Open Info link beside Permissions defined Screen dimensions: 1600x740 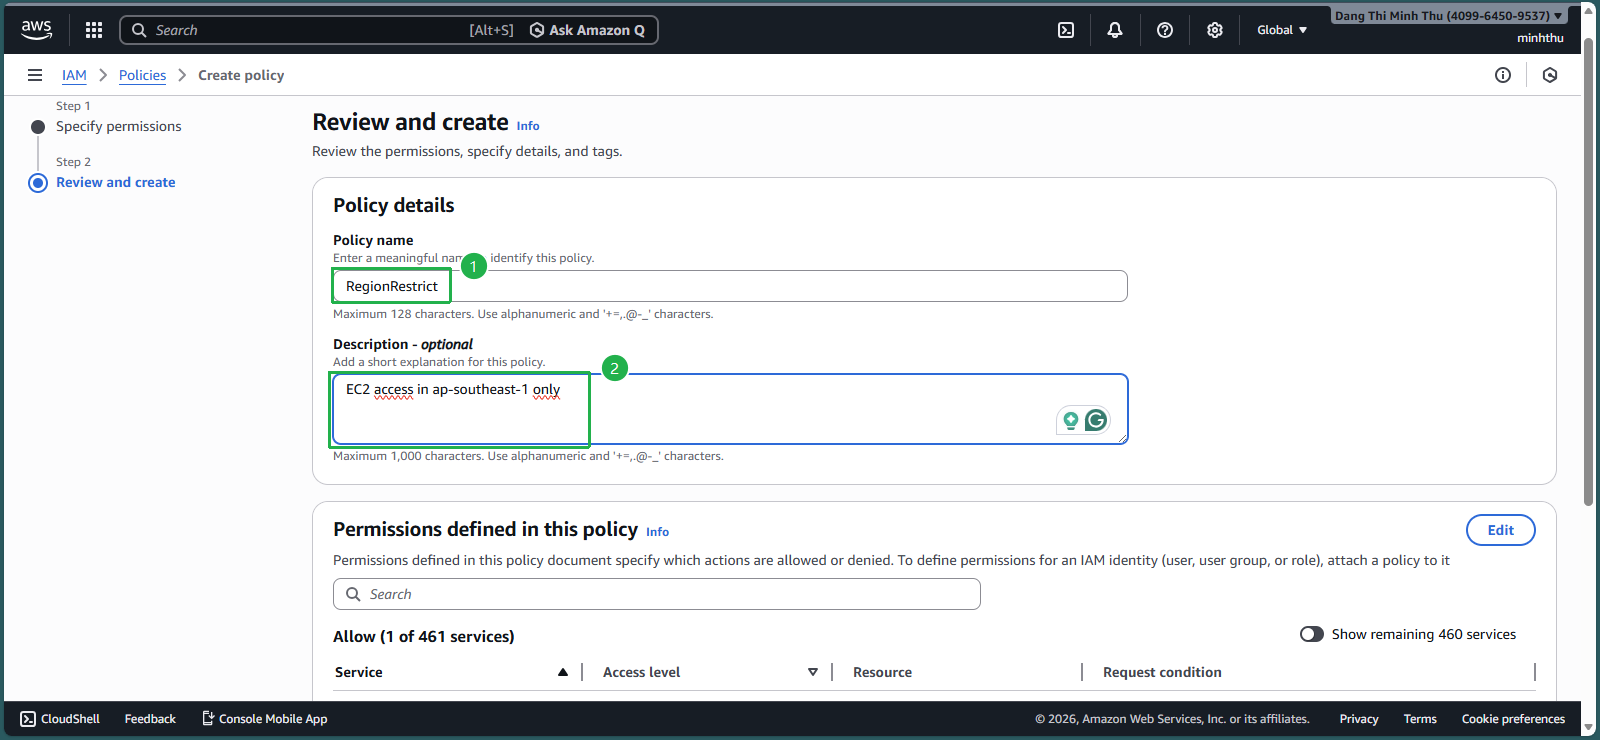click(657, 532)
